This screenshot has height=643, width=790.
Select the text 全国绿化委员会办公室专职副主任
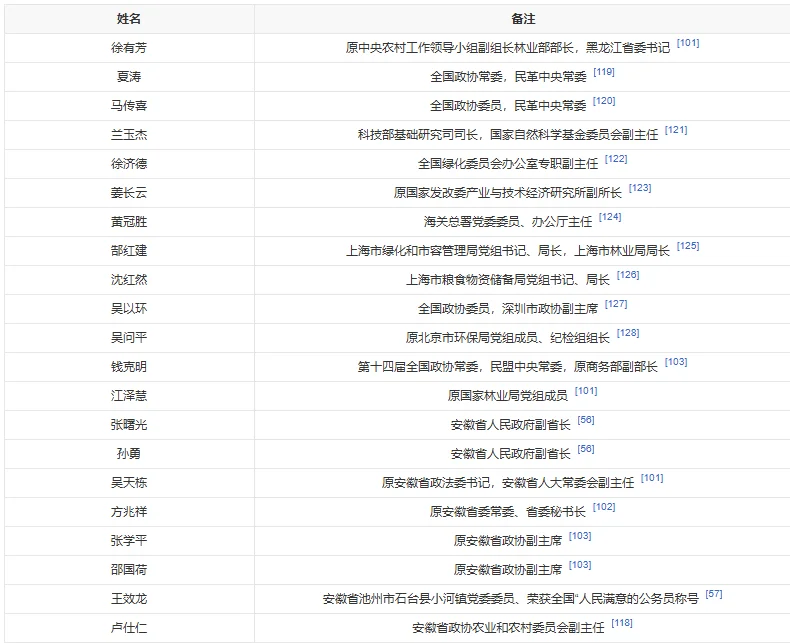[508, 164]
